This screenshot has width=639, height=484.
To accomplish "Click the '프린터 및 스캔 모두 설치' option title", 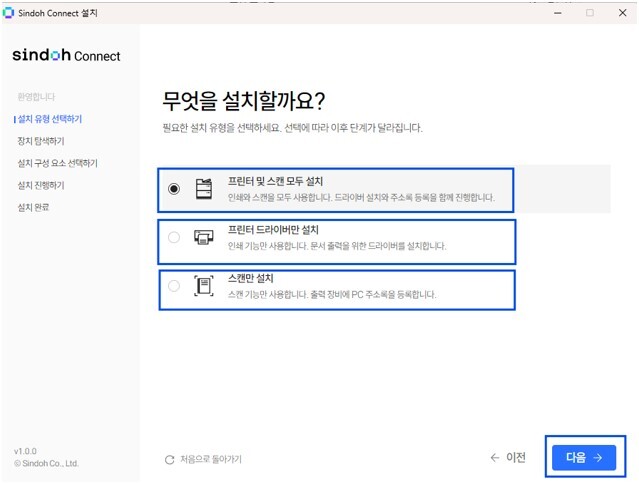I will [275, 181].
